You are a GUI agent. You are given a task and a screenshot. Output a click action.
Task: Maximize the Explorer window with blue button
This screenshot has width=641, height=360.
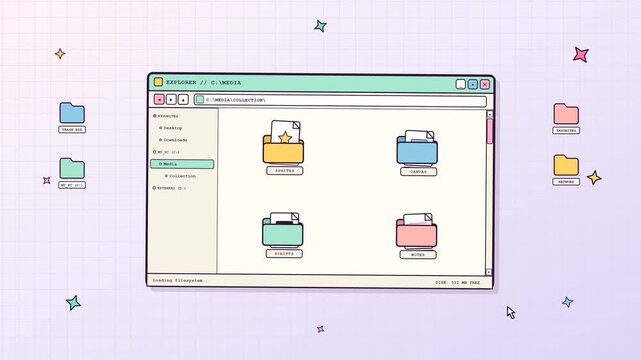pos(473,84)
